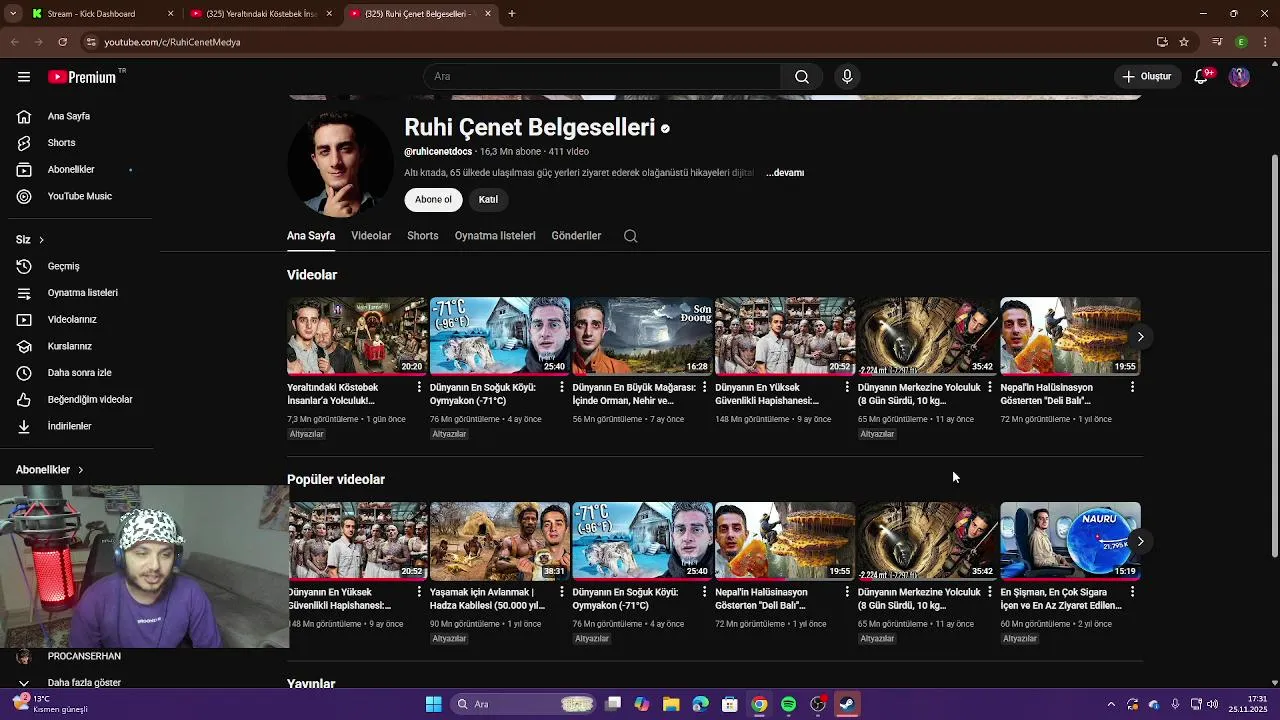The height and width of the screenshot is (720, 1280).
Task: Click the page vertical scrollbar
Action: (x=1274, y=356)
